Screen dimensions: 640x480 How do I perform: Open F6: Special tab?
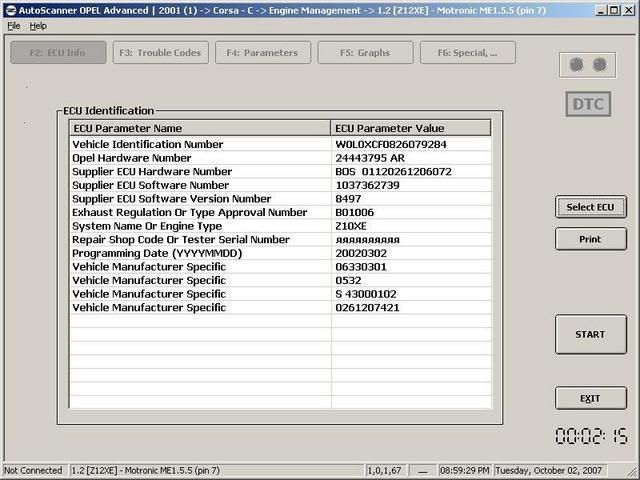pyautogui.click(x=468, y=53)
